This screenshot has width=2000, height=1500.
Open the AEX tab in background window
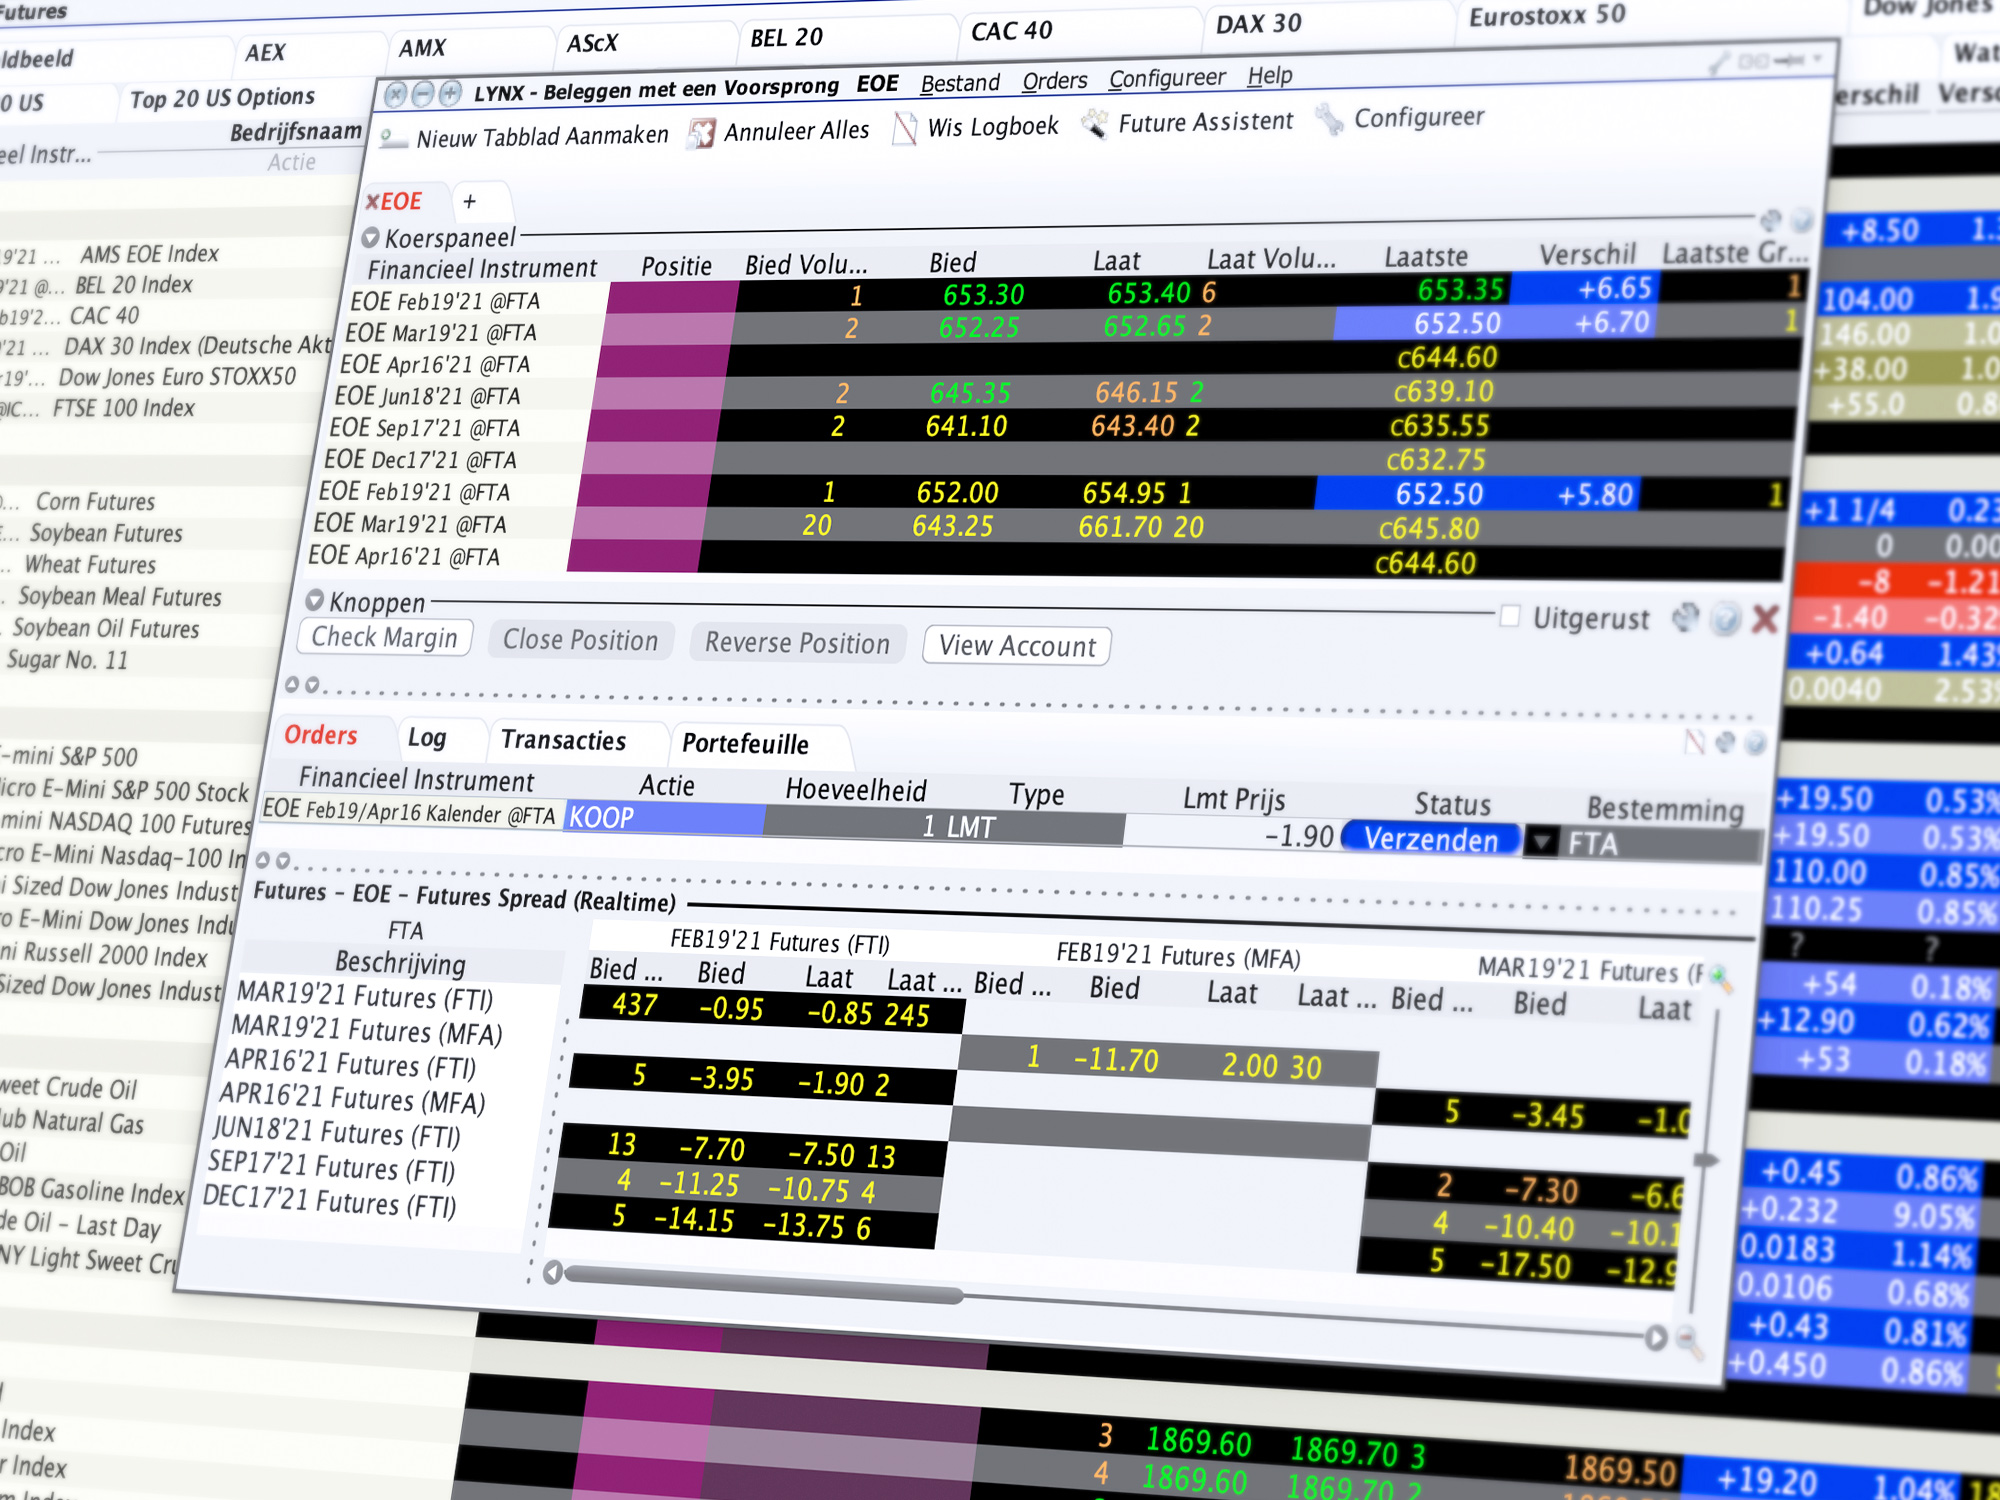(266, 52)
